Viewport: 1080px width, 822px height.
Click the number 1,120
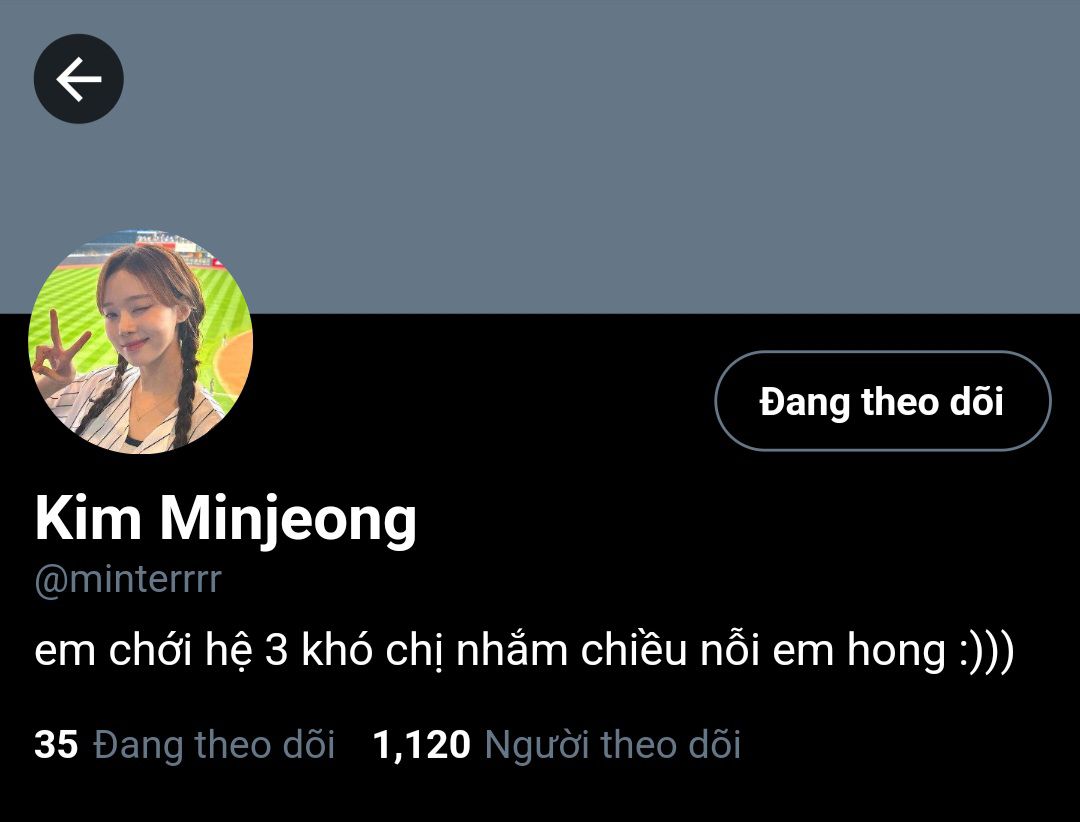422,746
